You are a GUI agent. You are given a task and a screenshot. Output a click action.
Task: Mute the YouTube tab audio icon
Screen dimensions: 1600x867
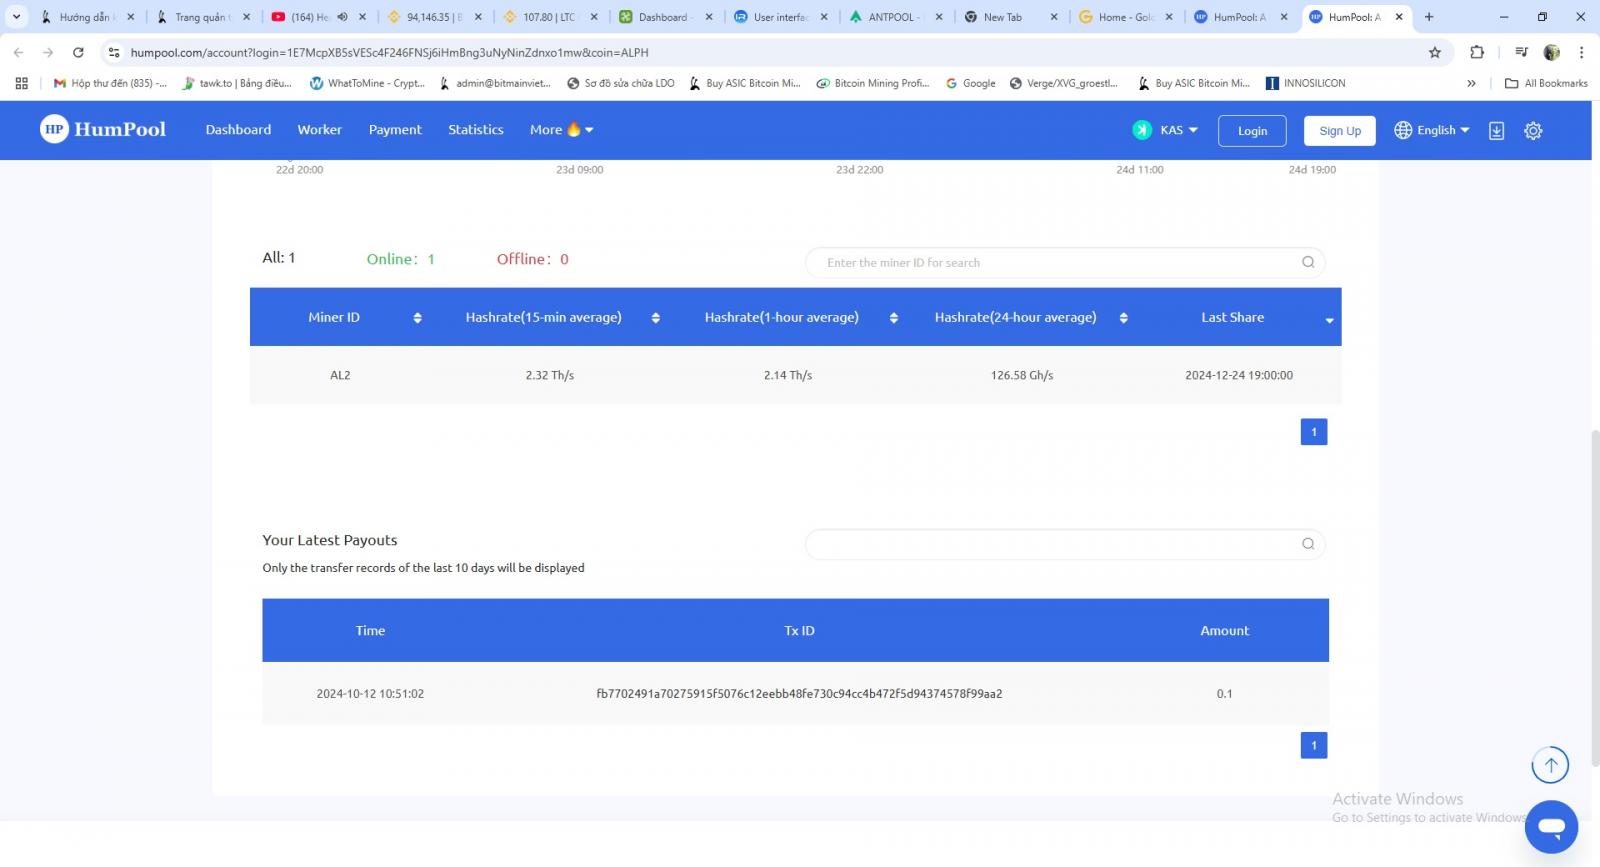click(342, 17)
